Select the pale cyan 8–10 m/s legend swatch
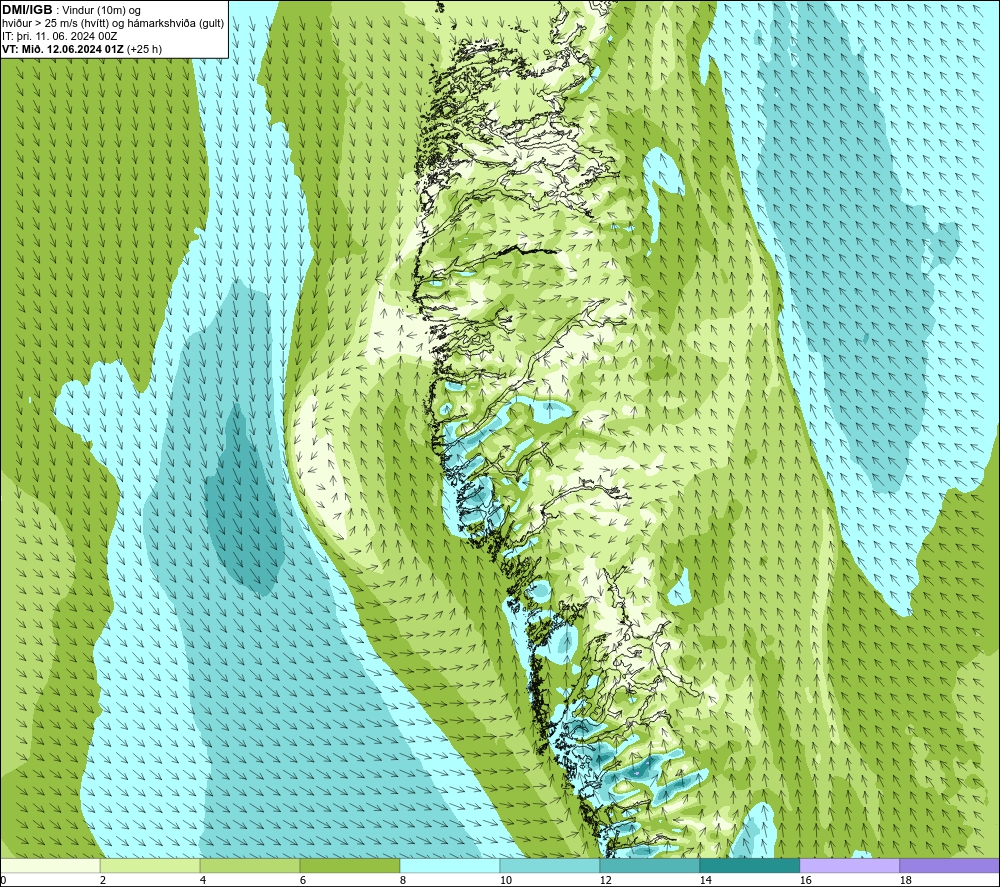 tap(450, 865)
